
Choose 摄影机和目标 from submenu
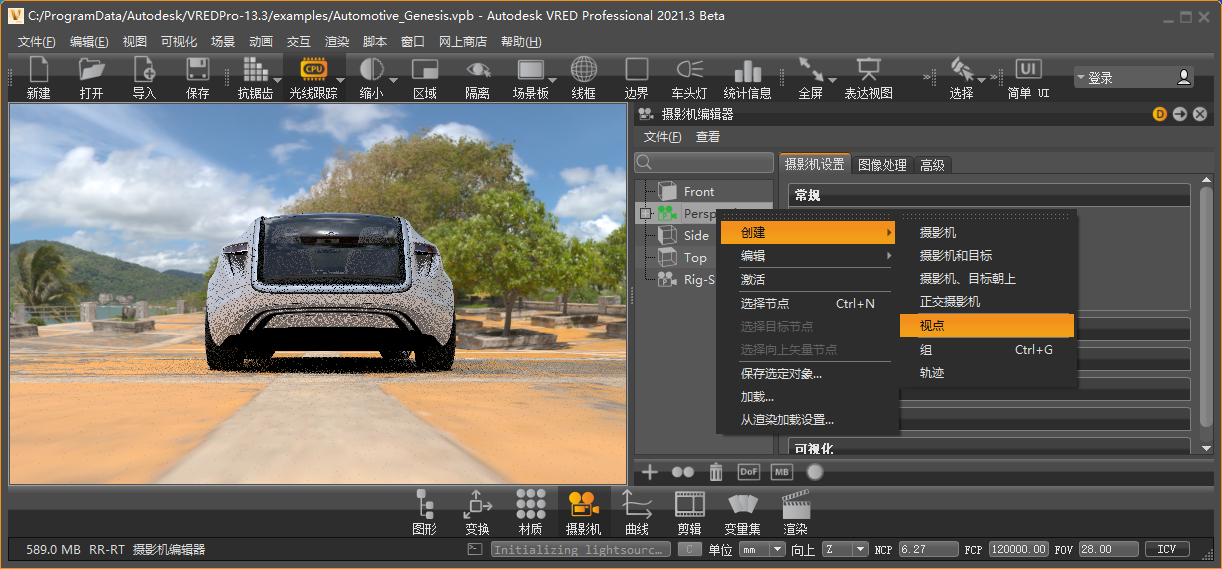click(987, 256)
